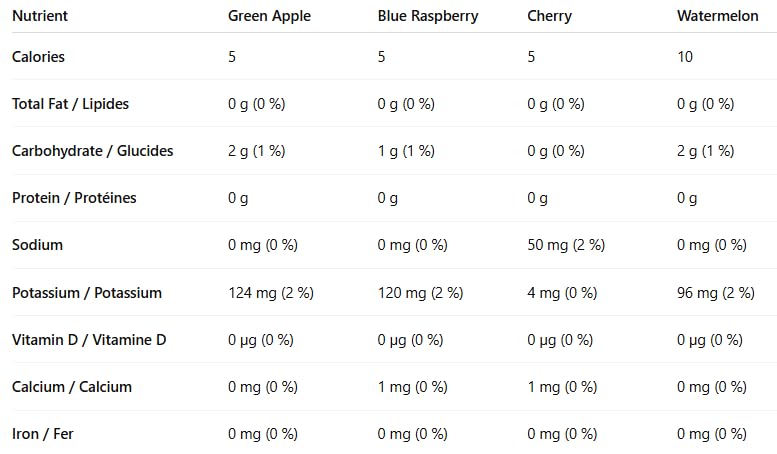Select the Carbohydrate / Glucides row label
The height and width of the screenshot is (454, 777).
click(x=92, y=151)
